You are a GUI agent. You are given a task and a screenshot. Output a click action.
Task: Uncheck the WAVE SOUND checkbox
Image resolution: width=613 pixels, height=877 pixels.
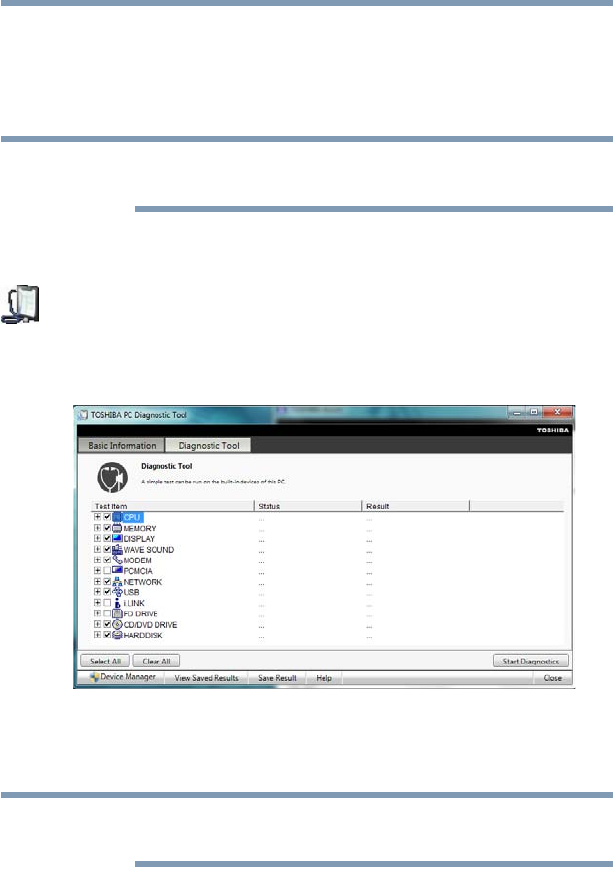107,549
